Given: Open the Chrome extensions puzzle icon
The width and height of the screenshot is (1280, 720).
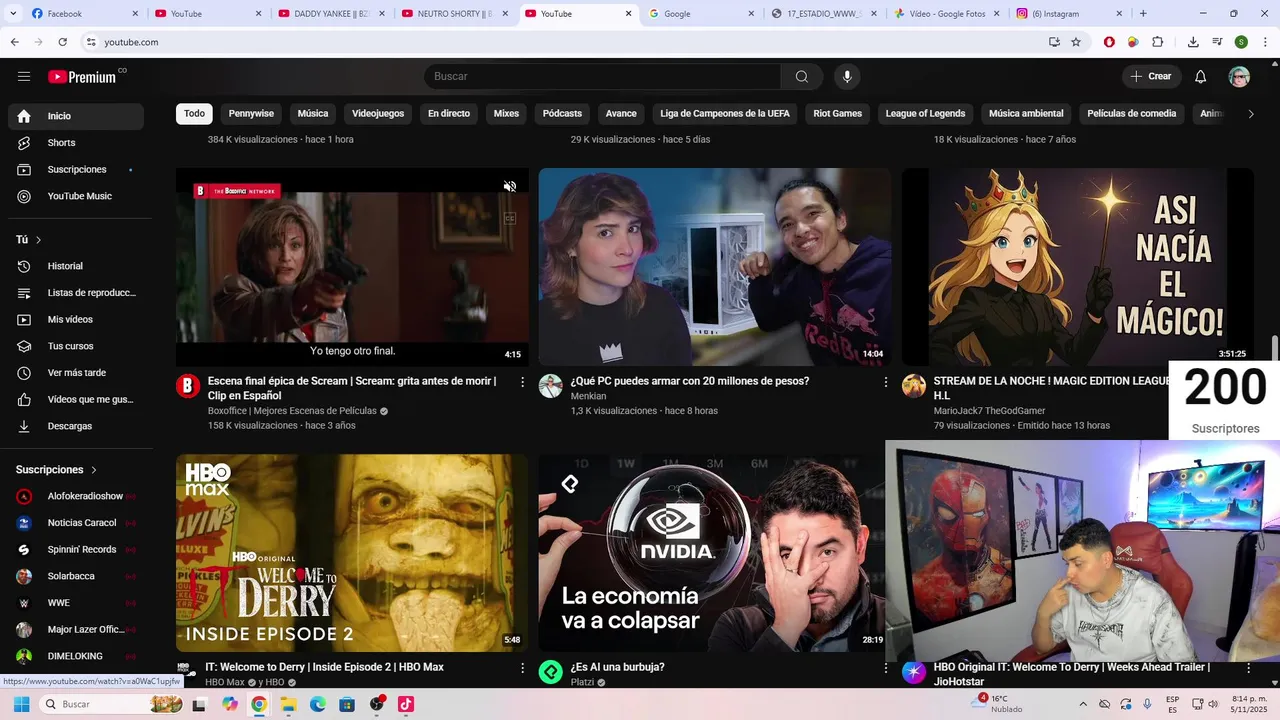Looking at the screenshot, I should [1158, 42].
